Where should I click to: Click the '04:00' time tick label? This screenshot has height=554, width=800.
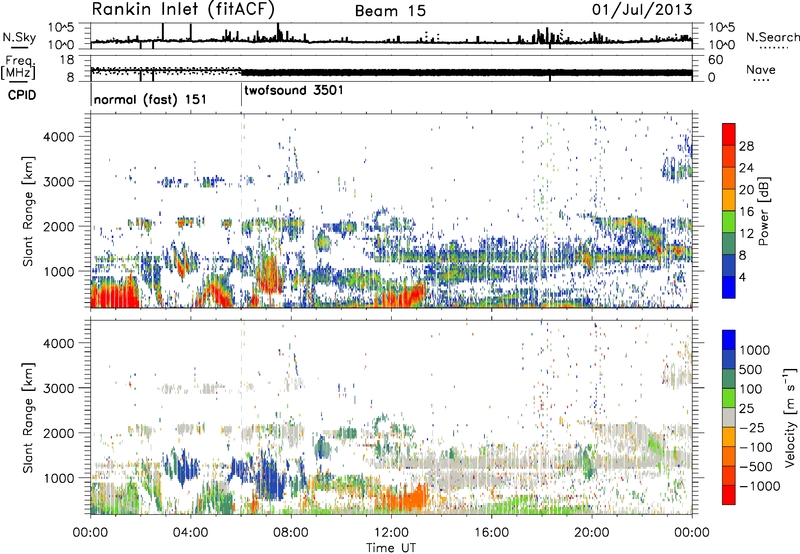coord(191,533)
